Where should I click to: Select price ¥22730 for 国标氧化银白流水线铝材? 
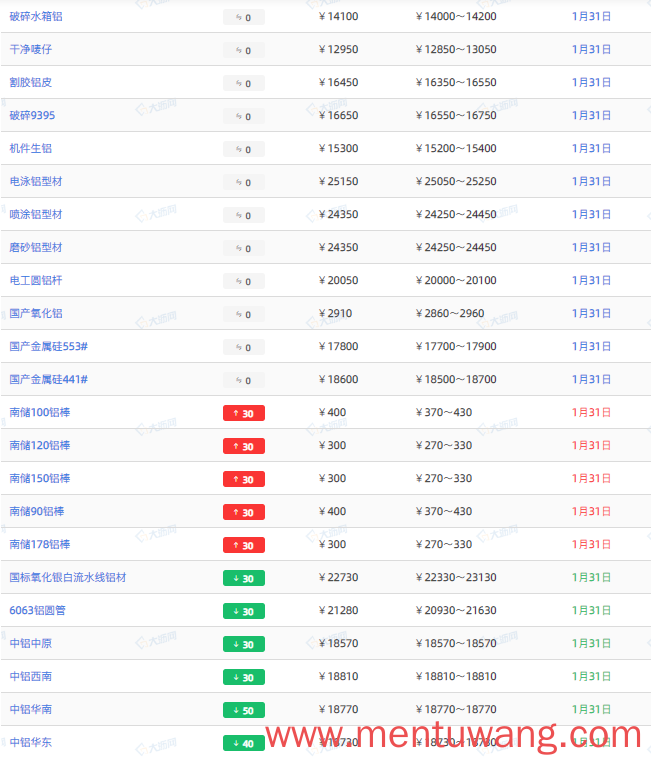339,578
